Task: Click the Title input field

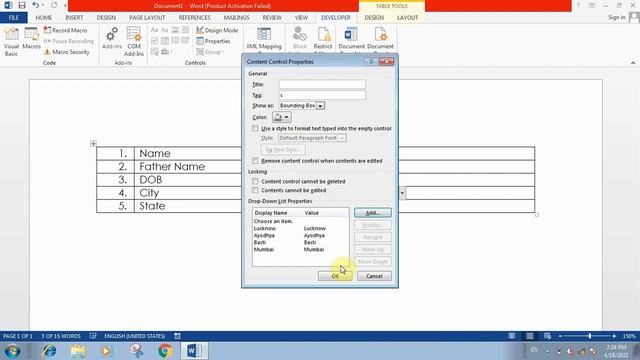Action: tap(322, 84)
